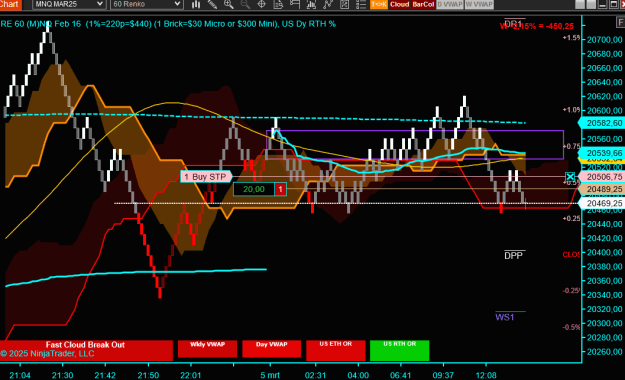
Task: Show the Data Box icon
Action: 278,4
